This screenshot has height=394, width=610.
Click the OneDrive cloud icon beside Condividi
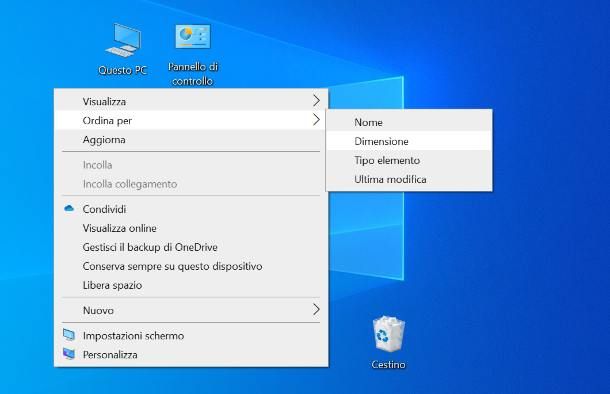[x=69, y=208]
